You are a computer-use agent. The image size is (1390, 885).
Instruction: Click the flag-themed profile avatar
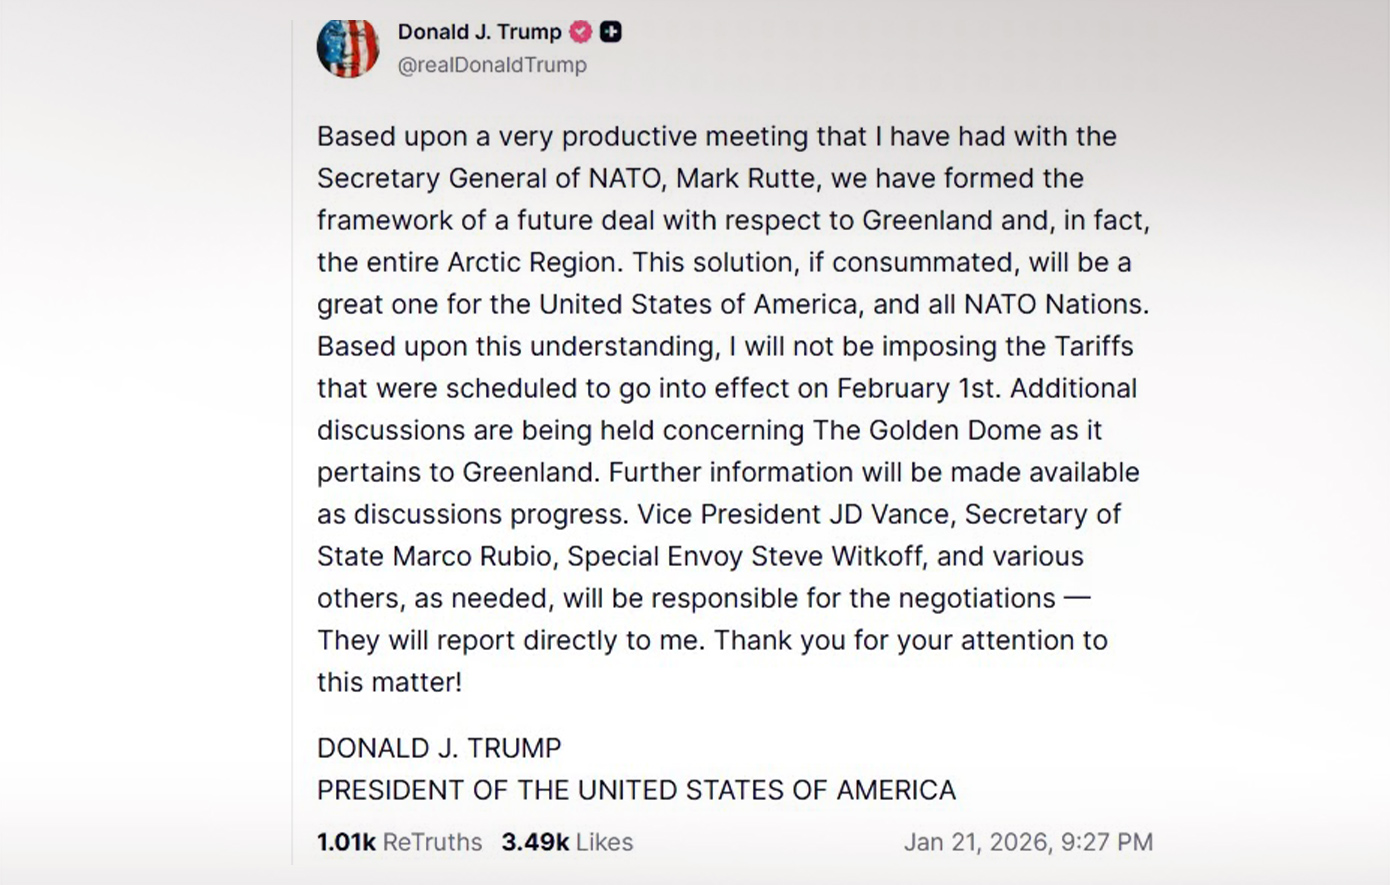(348, 47)
